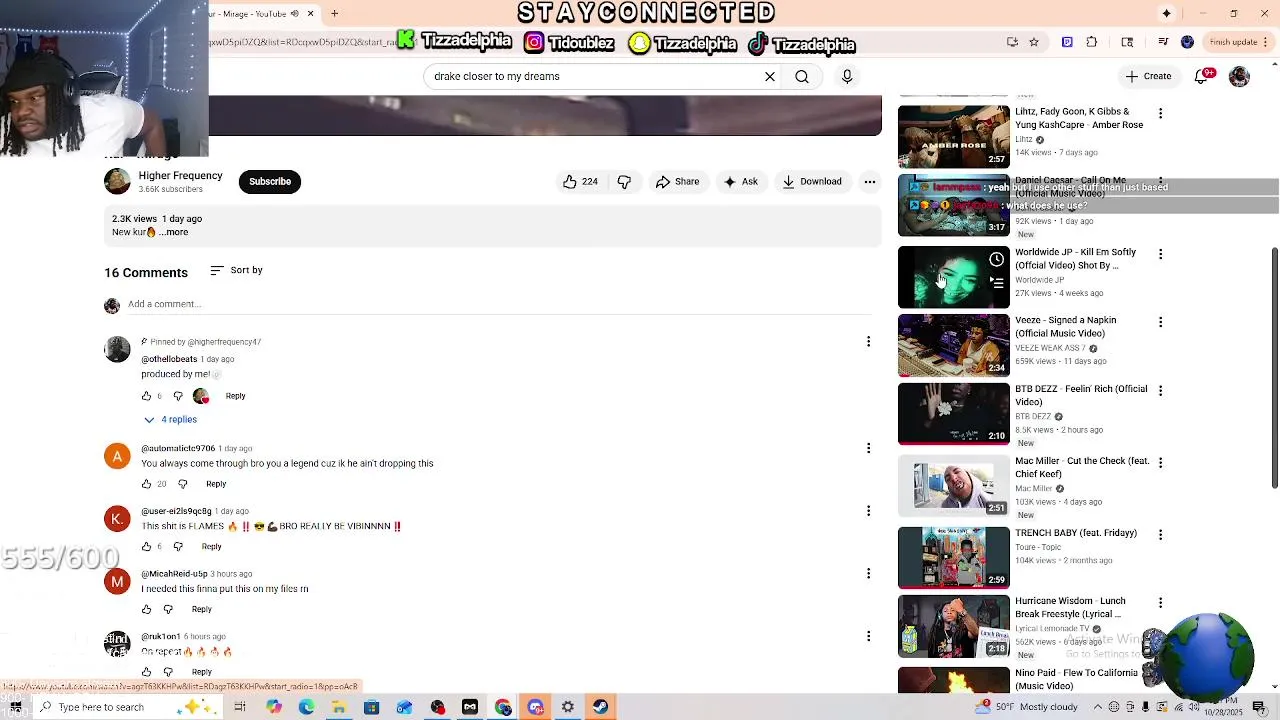The height and width of the screenshot is (720, 1280).
Task: Open the Ask AI button
Action: (x=741, y=182)
